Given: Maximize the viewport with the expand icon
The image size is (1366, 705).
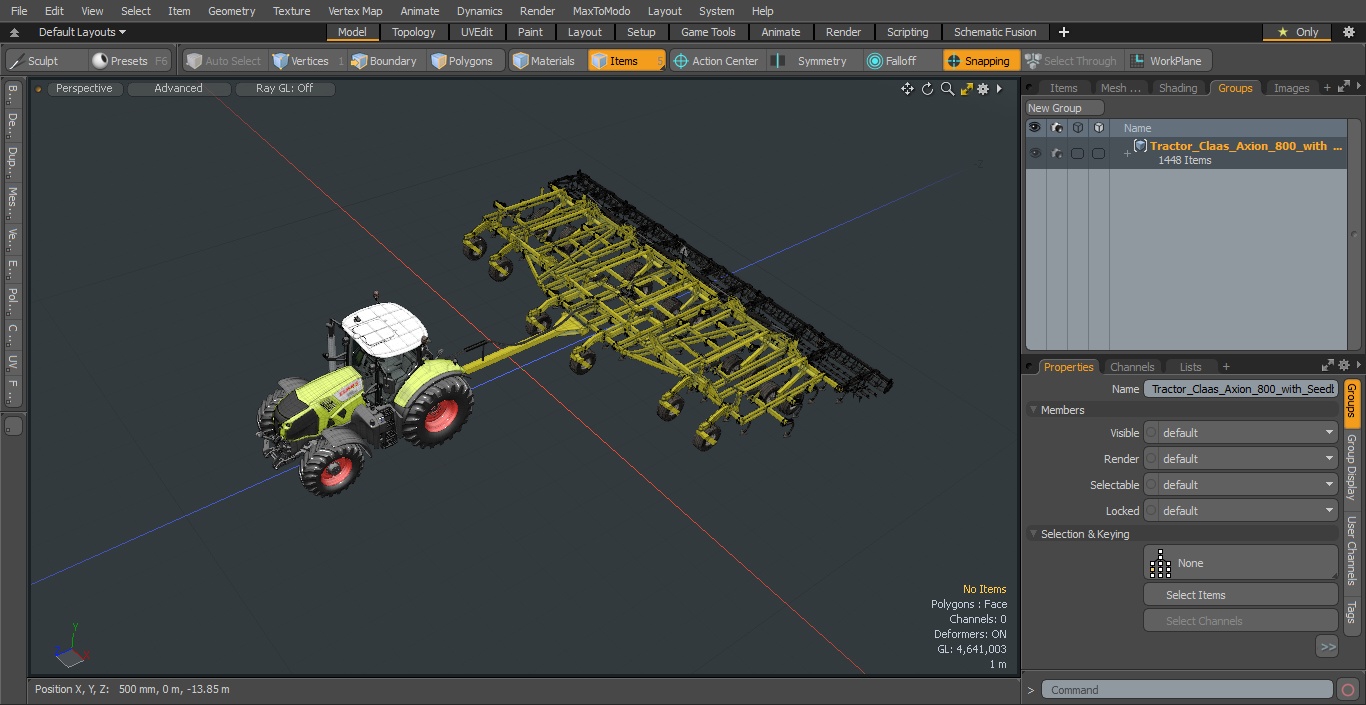Looking at the screenshot, I should point(967,89).
